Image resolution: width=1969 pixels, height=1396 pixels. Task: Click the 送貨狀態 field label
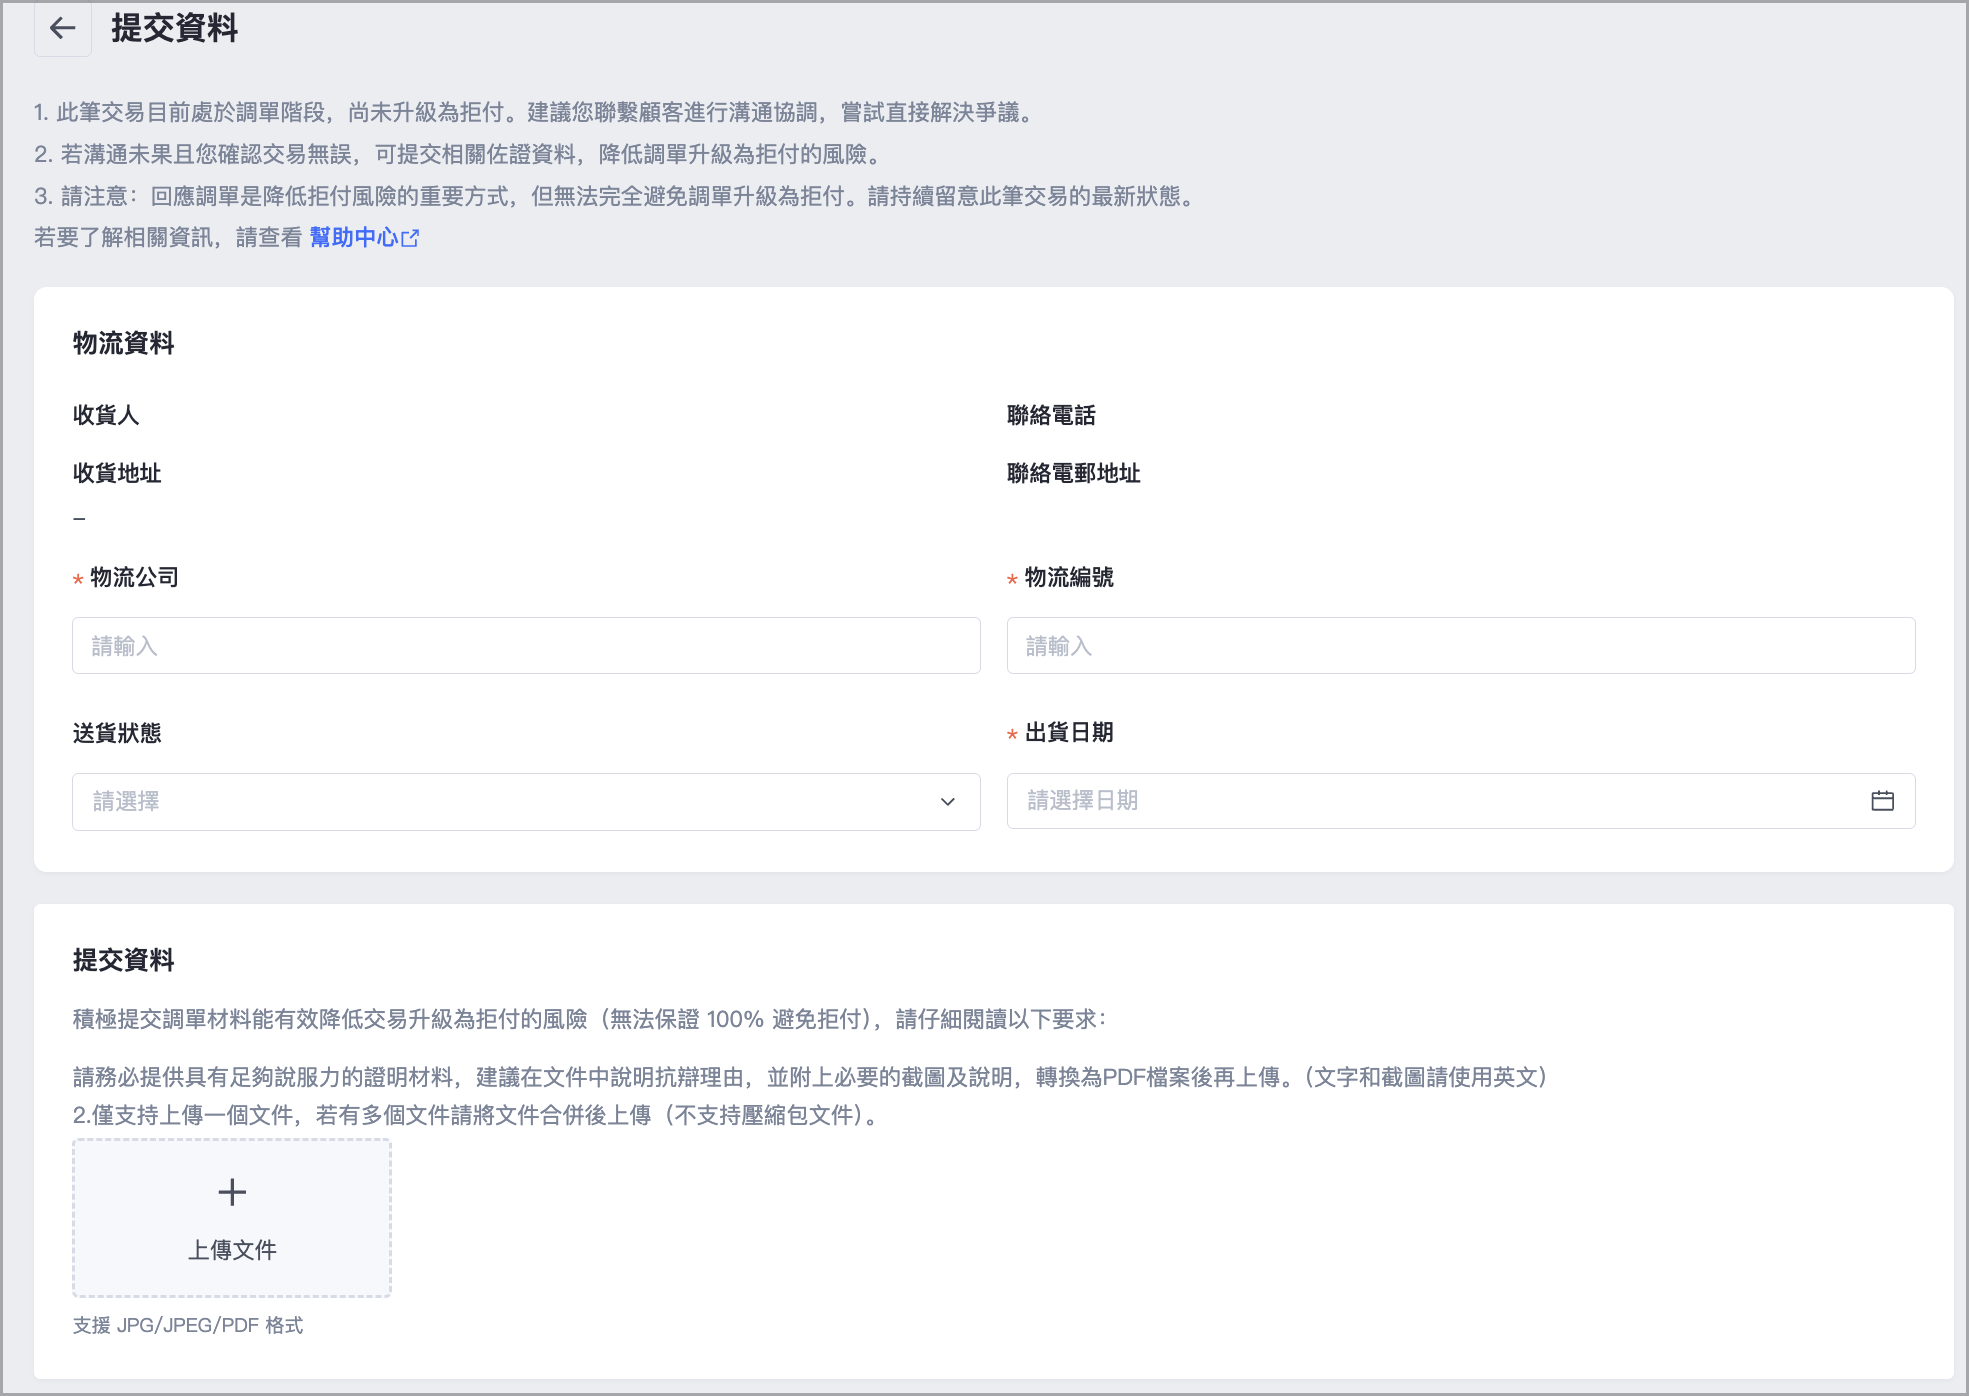pos(117,733)
